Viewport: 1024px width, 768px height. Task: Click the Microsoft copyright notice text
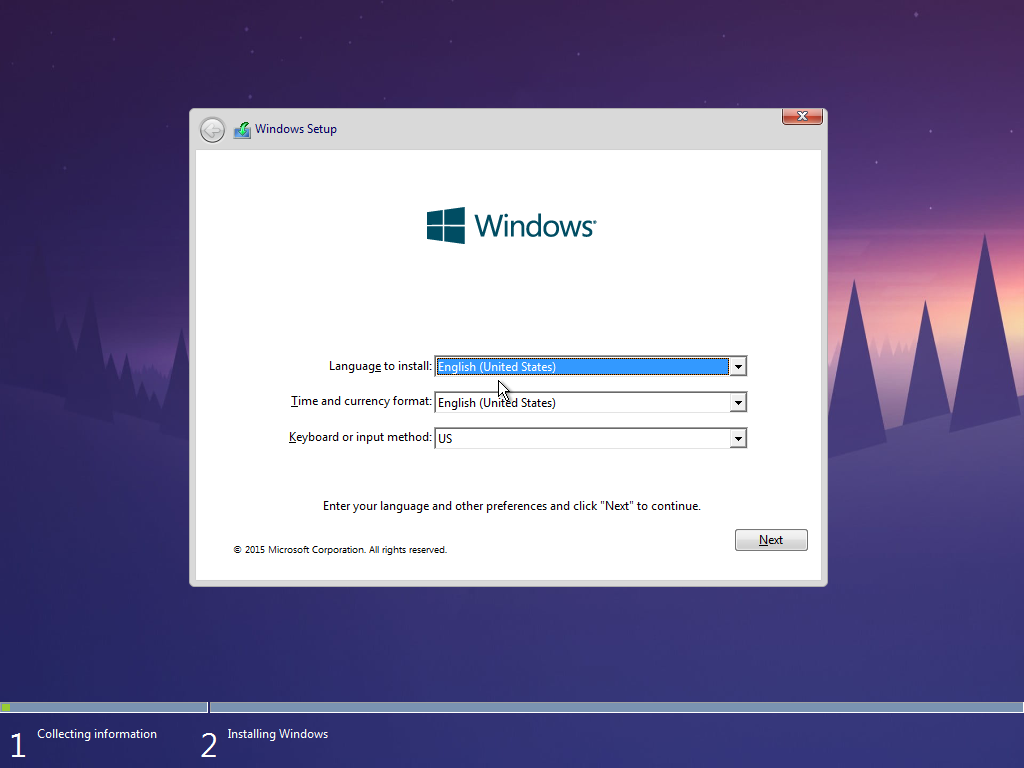coord(340,550)
